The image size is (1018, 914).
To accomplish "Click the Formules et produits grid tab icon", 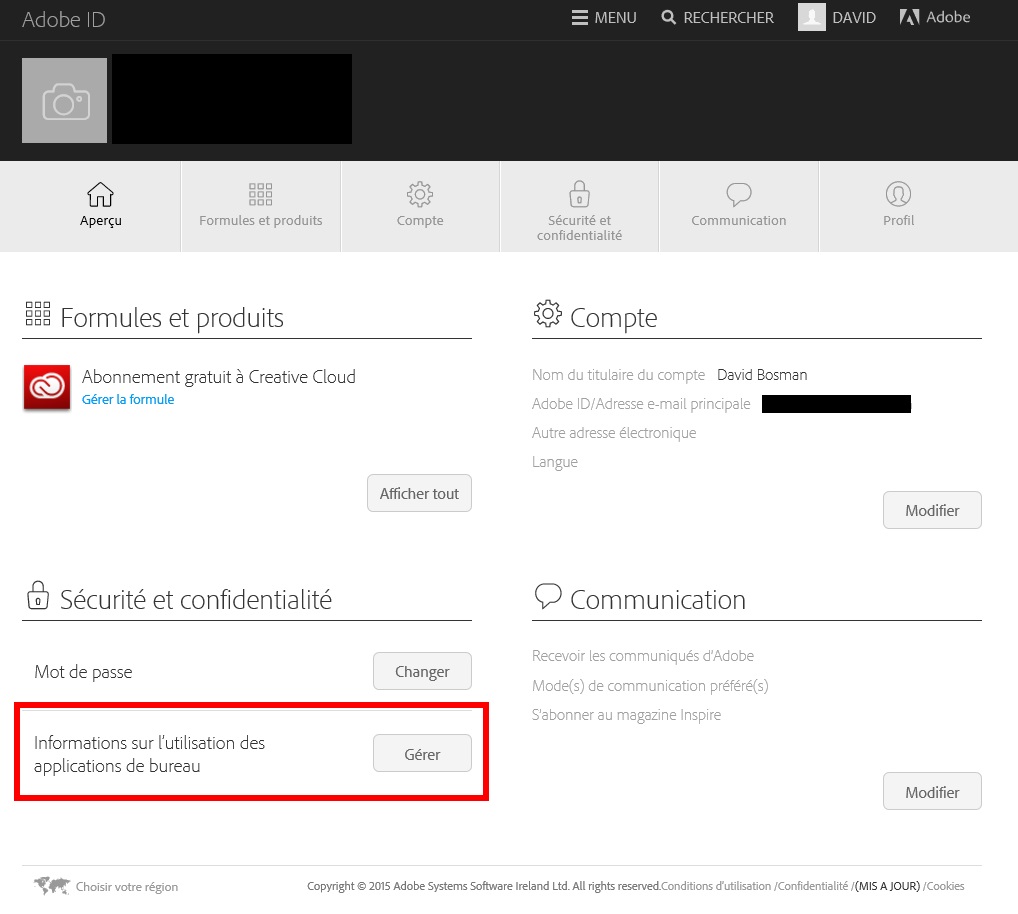I will click(x=260, y=194).
